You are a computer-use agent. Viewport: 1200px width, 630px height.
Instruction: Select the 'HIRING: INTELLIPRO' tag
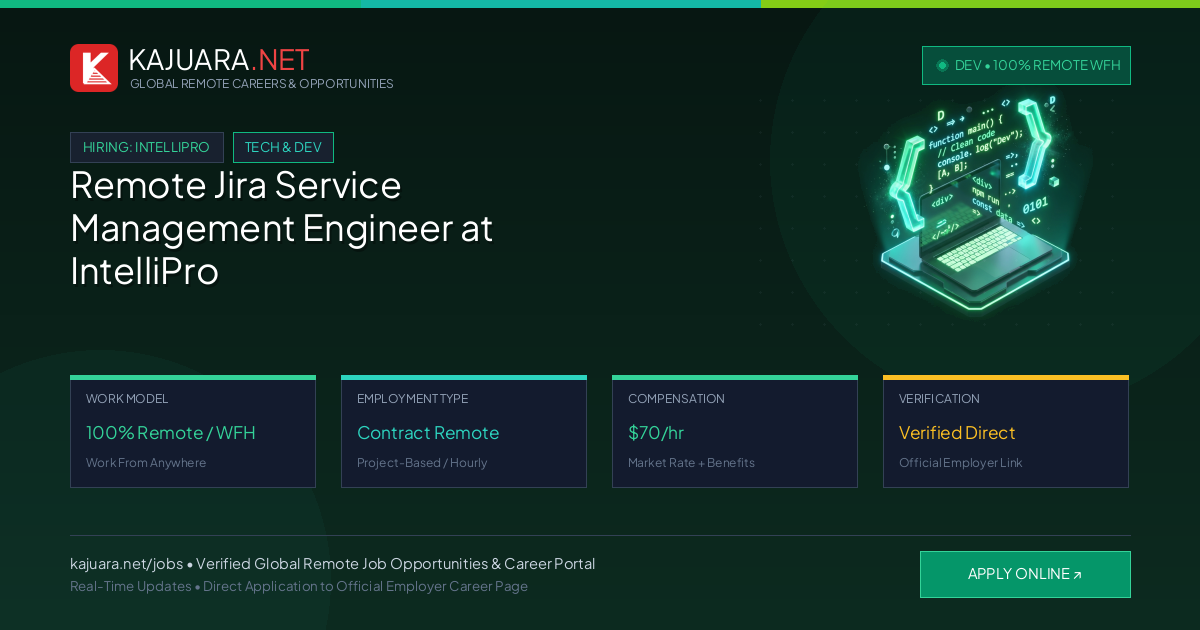pyautogui.click(x=147, y=147)
